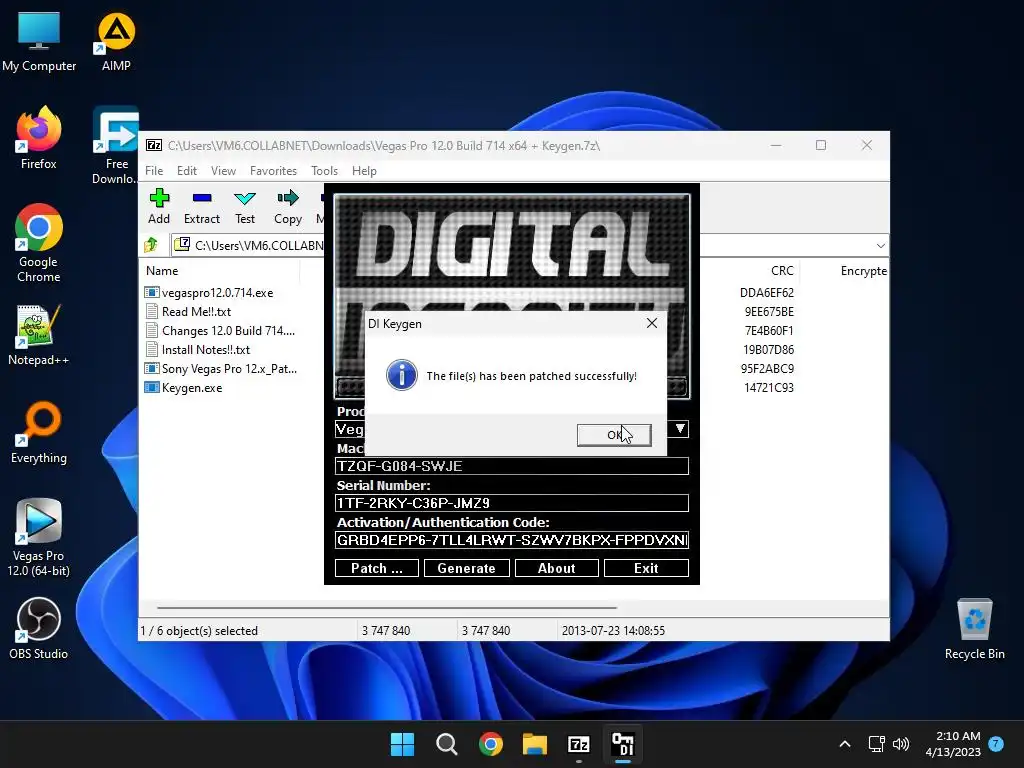The width and height of the screenshot is (1024, 768).
Task: Open the Help menu in 7-Zip
Action: 364,170
